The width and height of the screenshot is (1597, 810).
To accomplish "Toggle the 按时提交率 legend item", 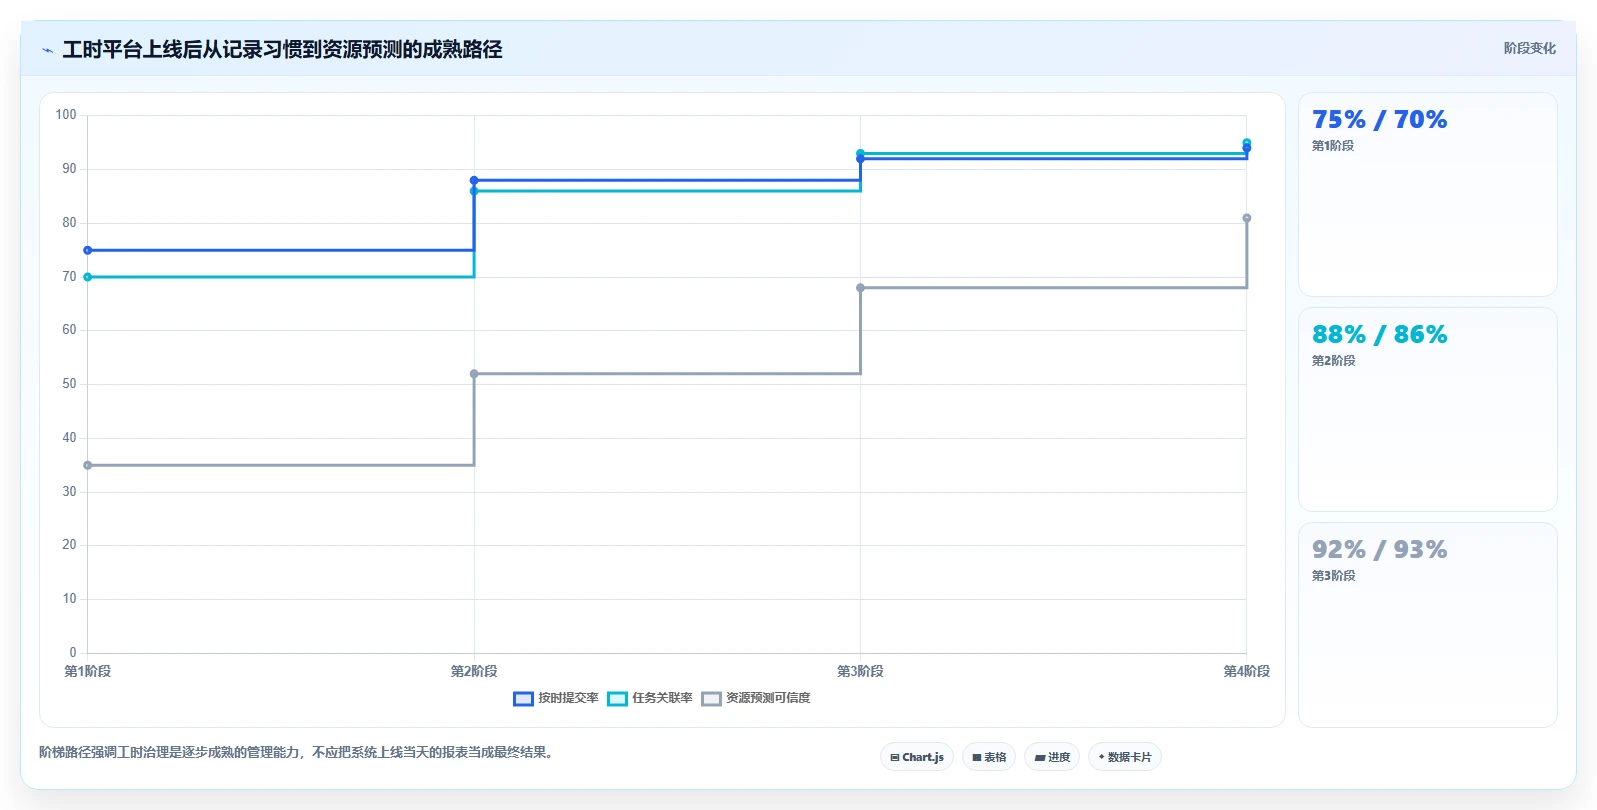I will (x=556, y=698).
